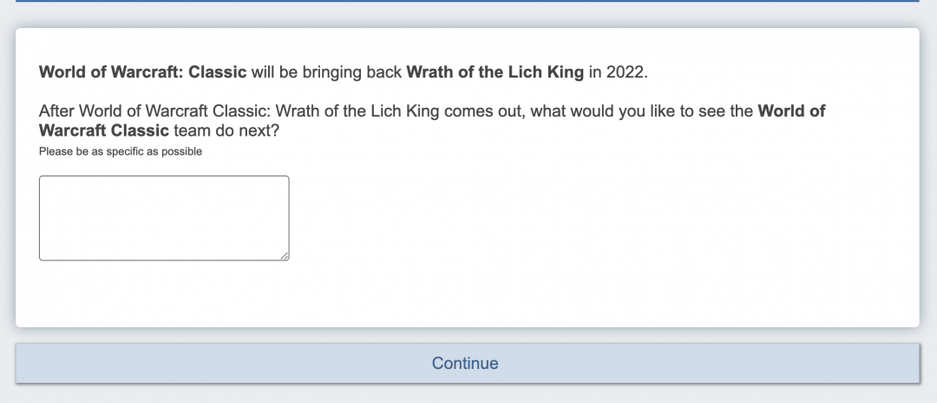Click inside the empty answer text box
The height and width of the screenshot is (403, 937).
point(164,218)
